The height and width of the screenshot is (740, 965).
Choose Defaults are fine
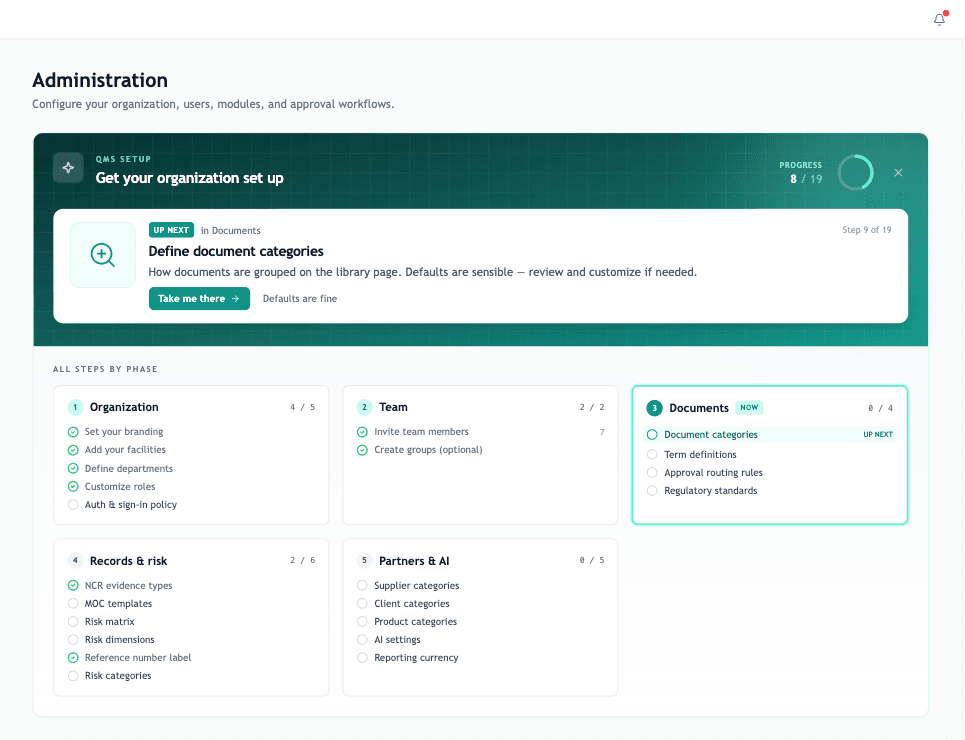tap(300, 299)
